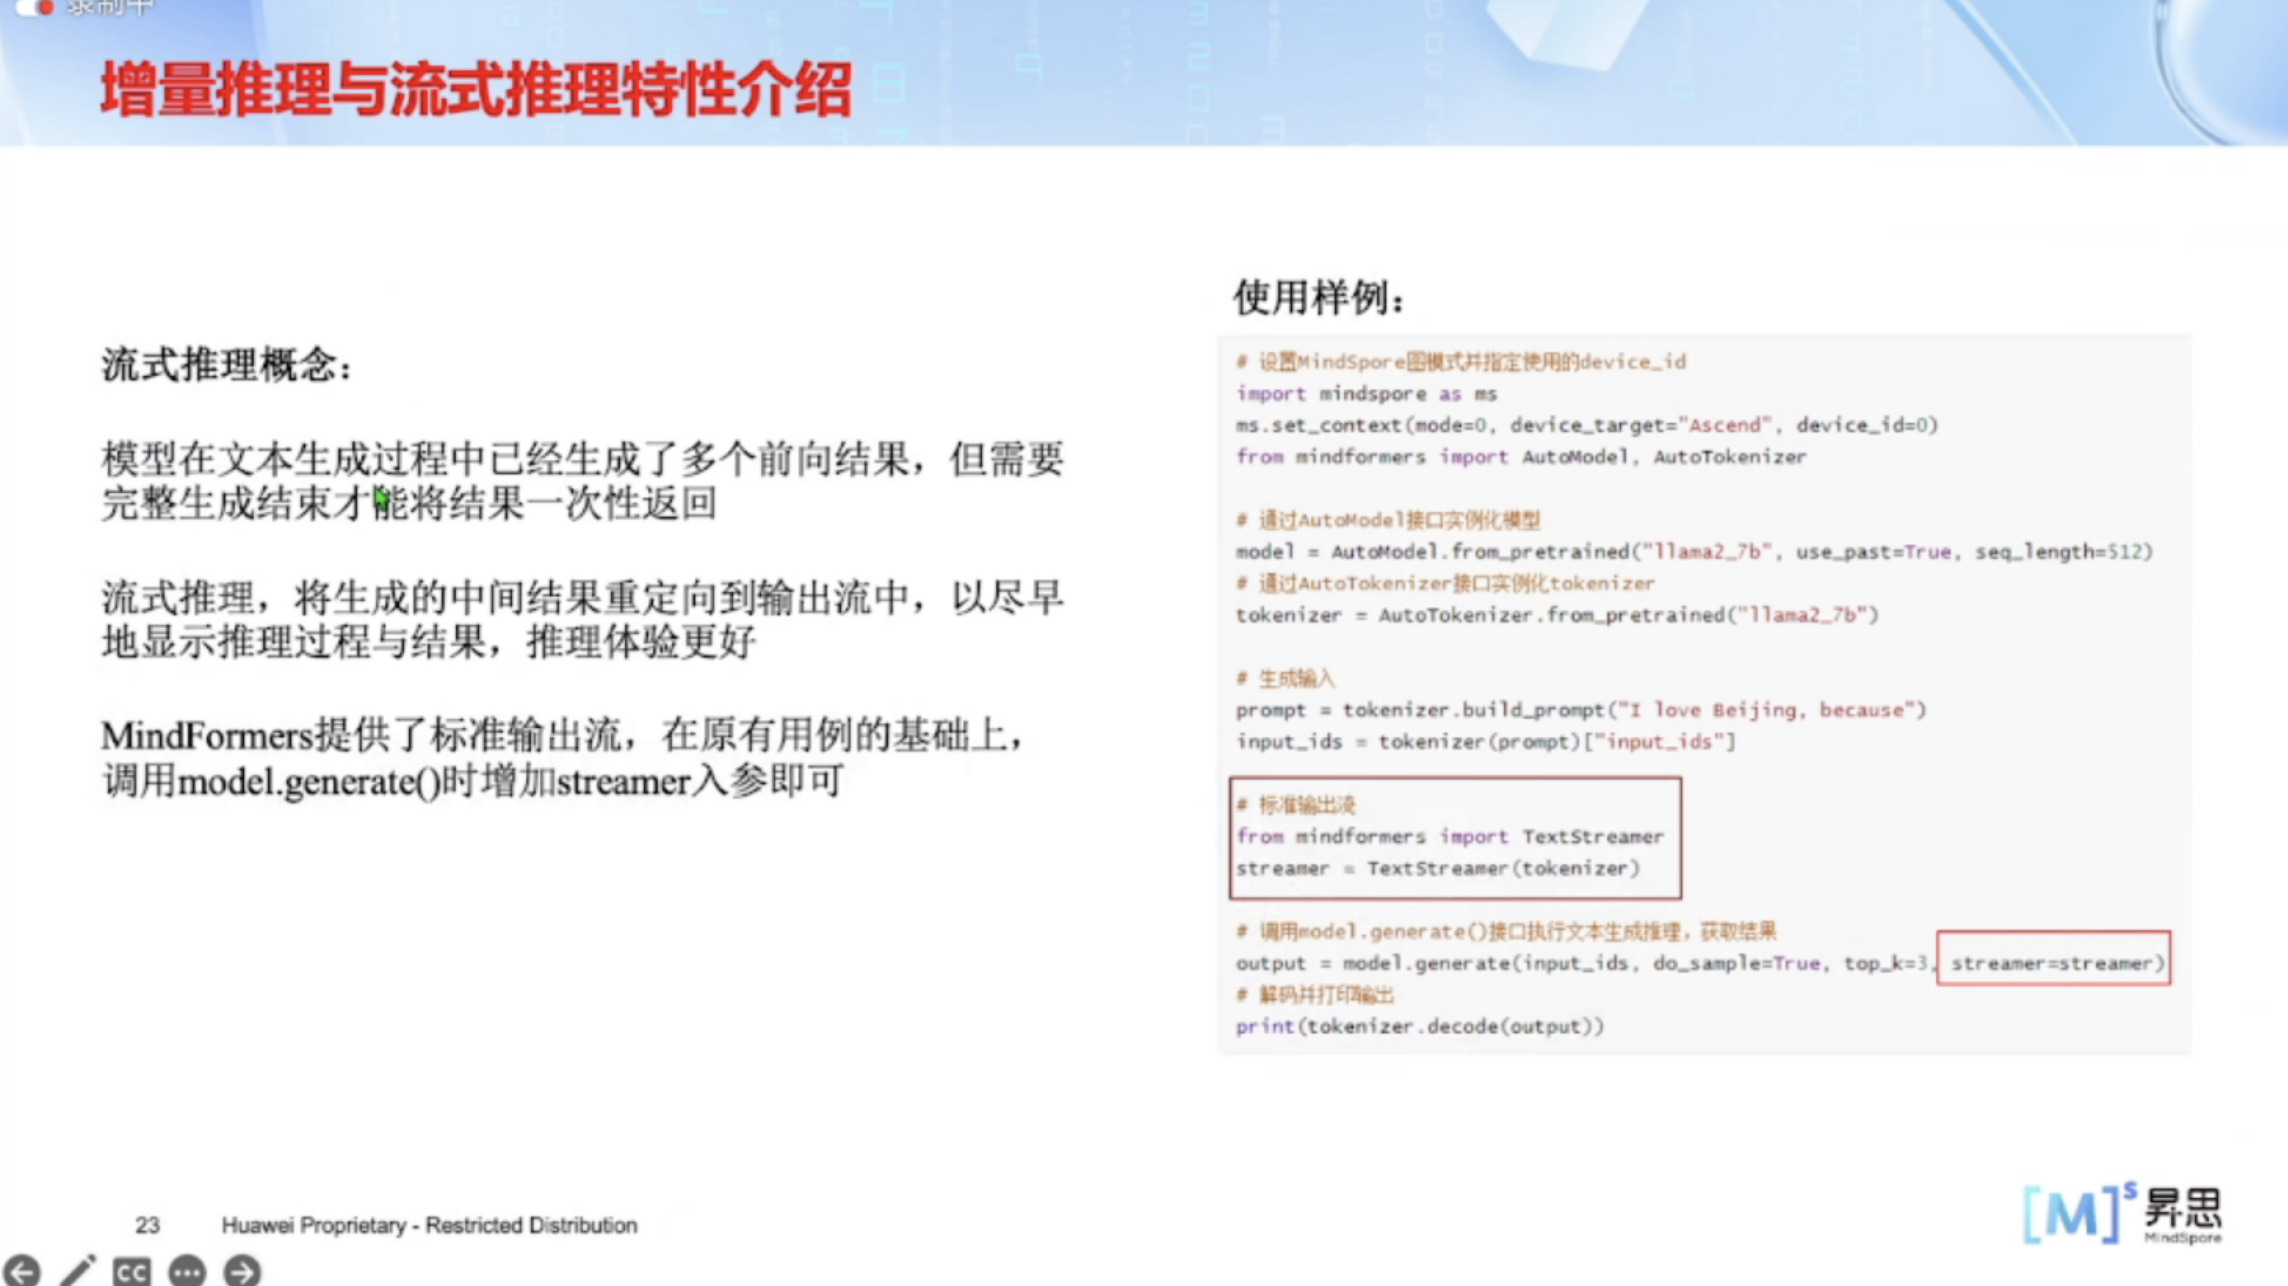Viewport: 2288px width, 1286px height.
Task: Click the ms.set_context code line
Action: pos(1586,425)
